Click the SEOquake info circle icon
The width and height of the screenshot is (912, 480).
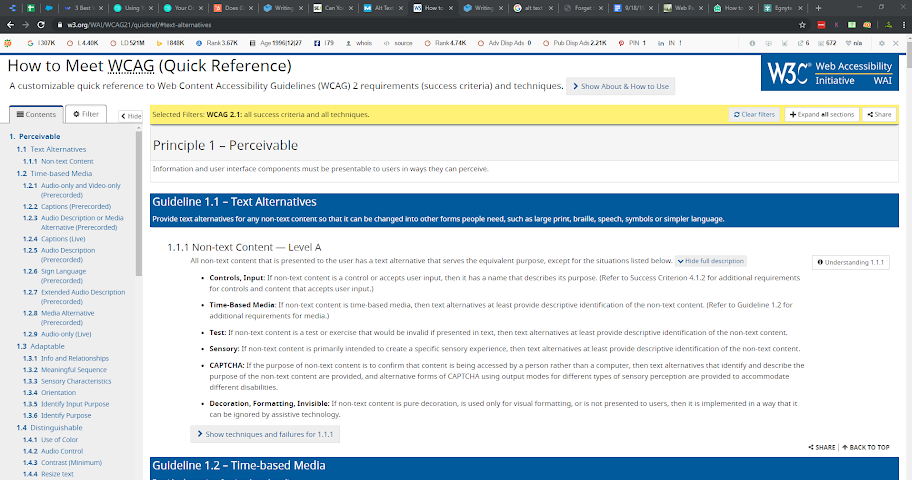pos(752,43)
